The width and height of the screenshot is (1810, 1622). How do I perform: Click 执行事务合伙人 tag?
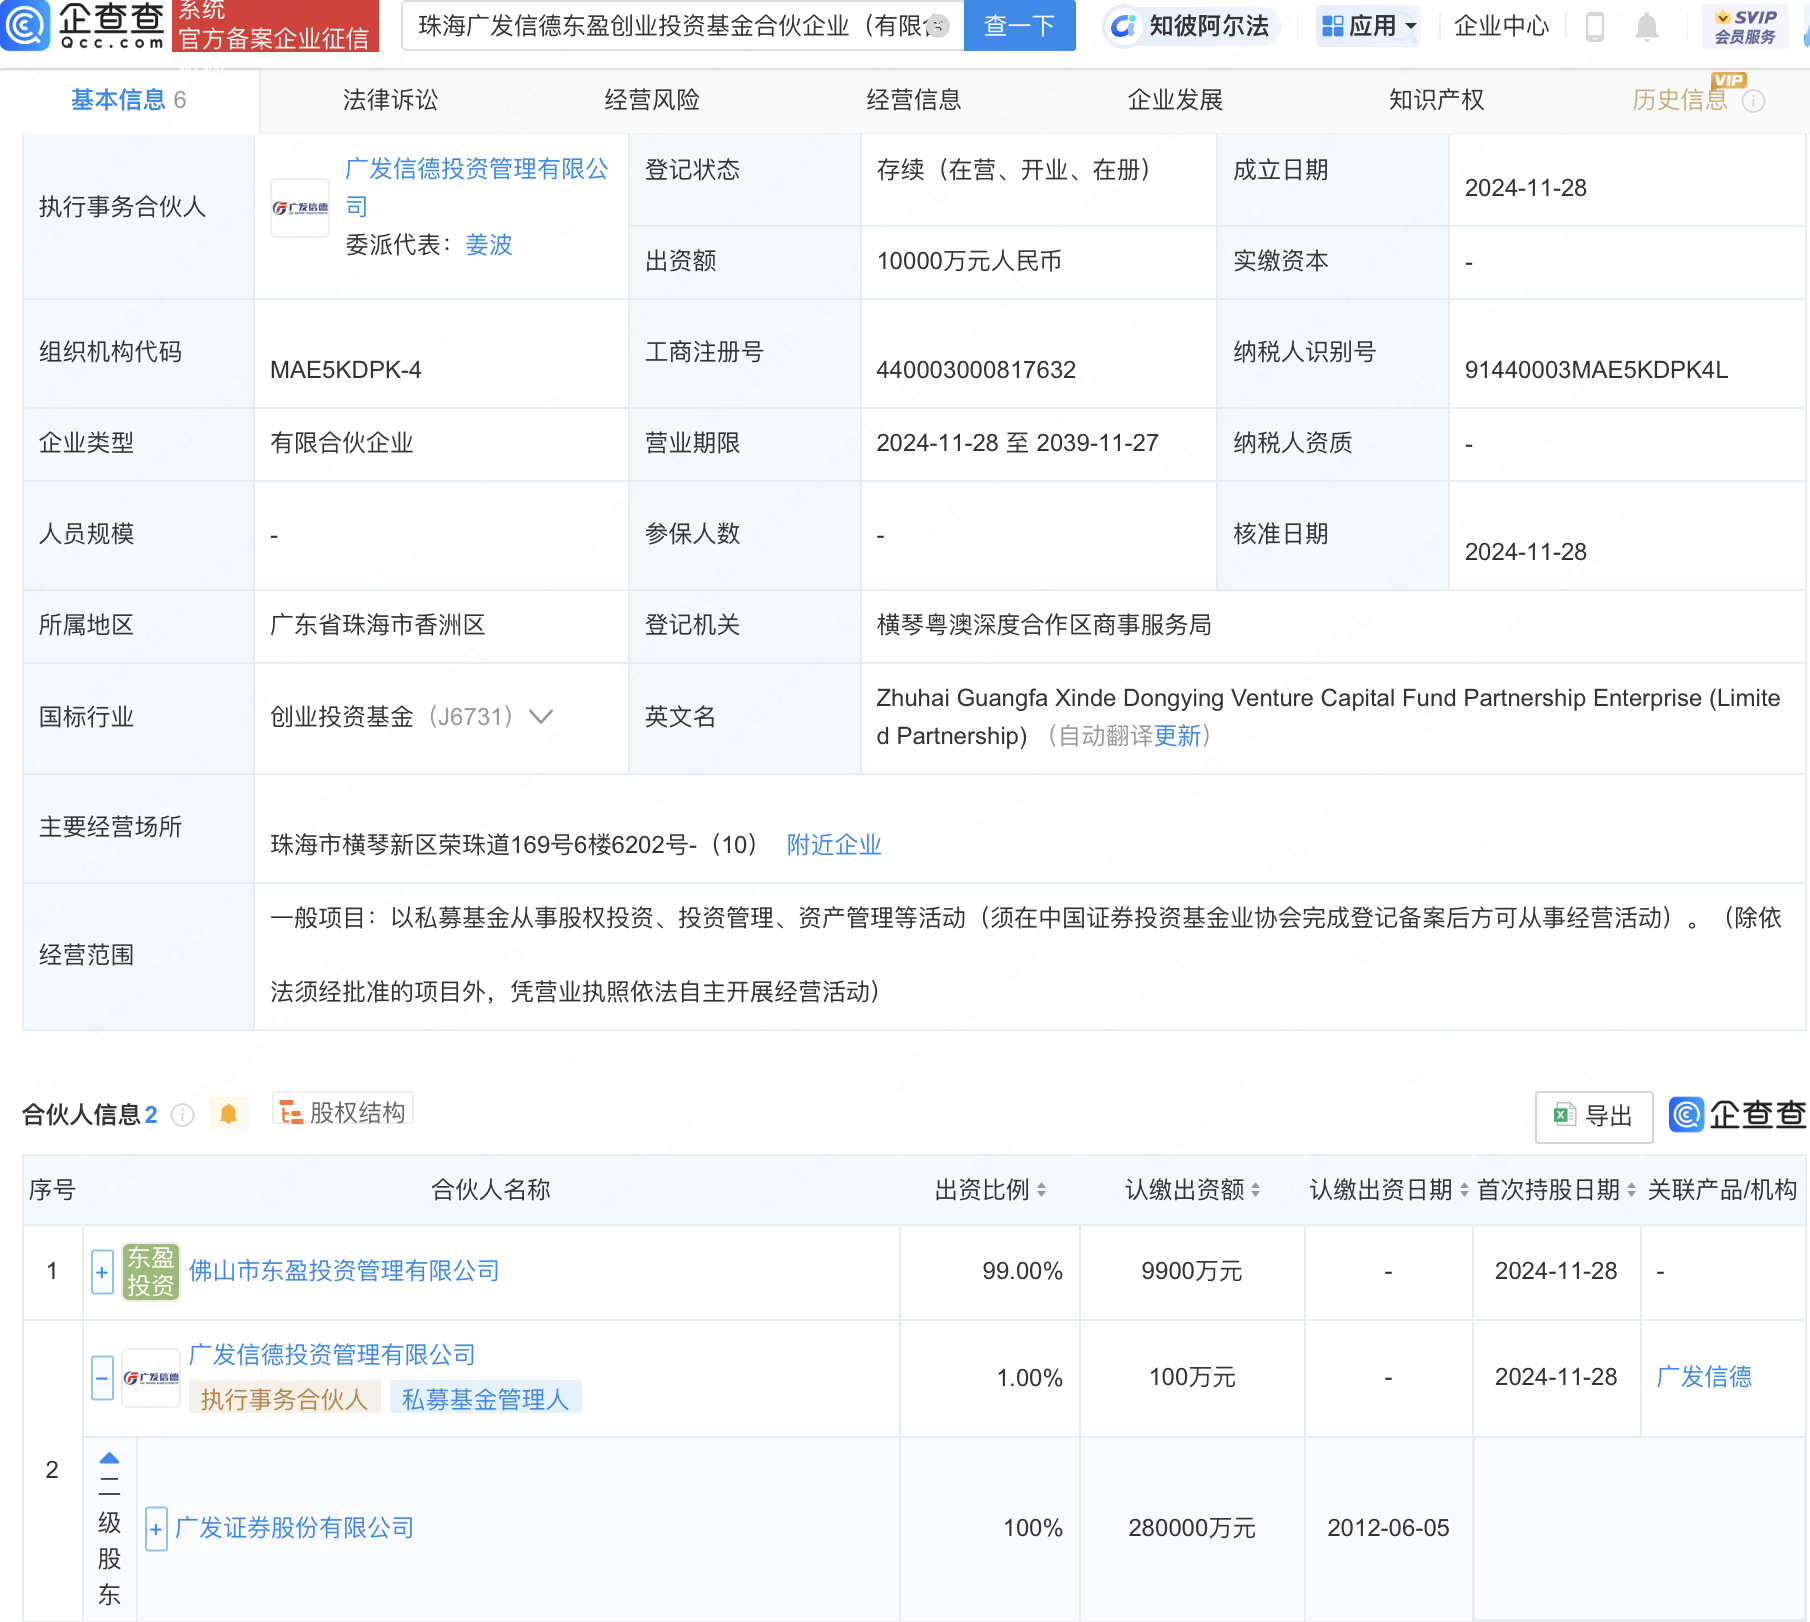pyautogui.click(x=284, y=1399)
